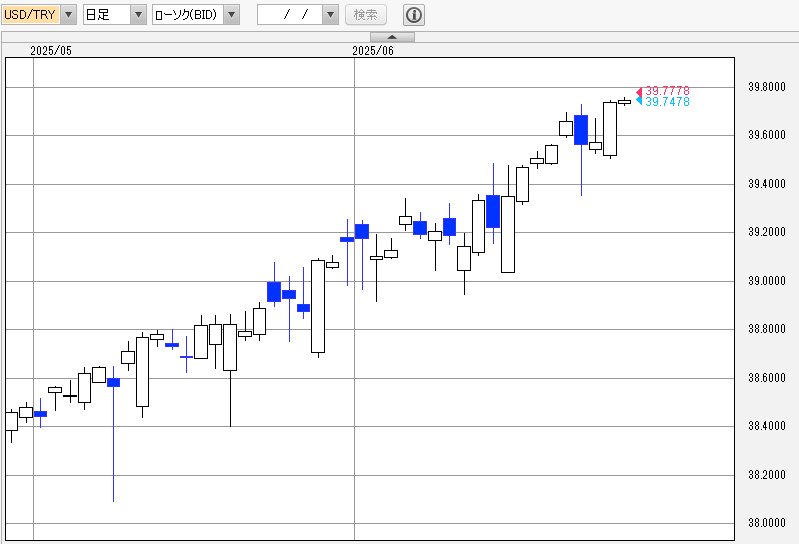Click the arrow beside ローソク(BID)
This screenshot has height=544, width=799.
(x=231, y=15)
